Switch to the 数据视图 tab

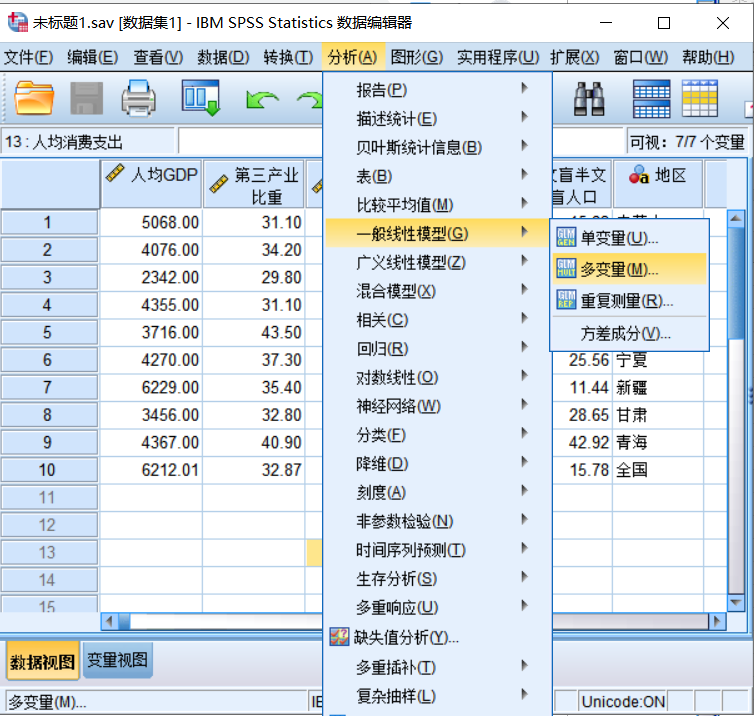click(42, 661)
